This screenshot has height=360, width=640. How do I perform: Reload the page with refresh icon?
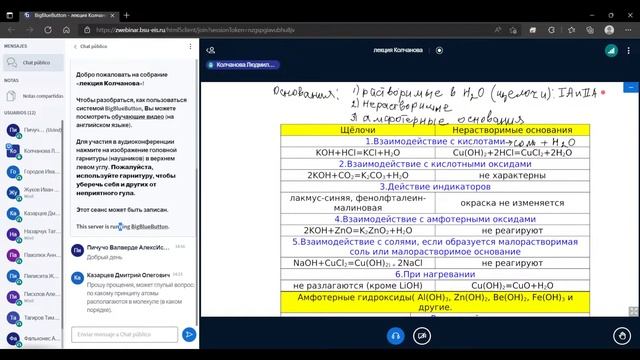pyautogui.click(x=48, y=30)
